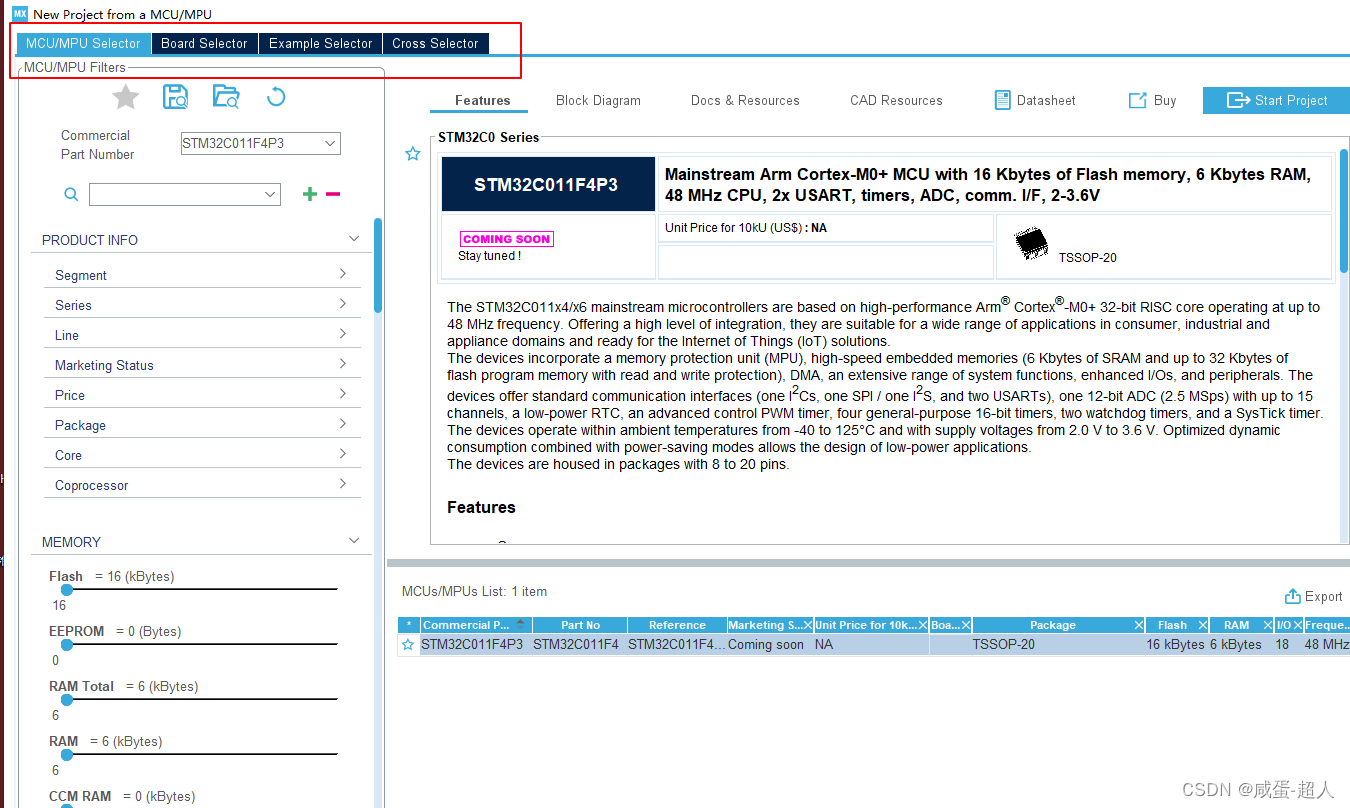
Task: Click the COMING SOON badge
Action: coord(506,239)
